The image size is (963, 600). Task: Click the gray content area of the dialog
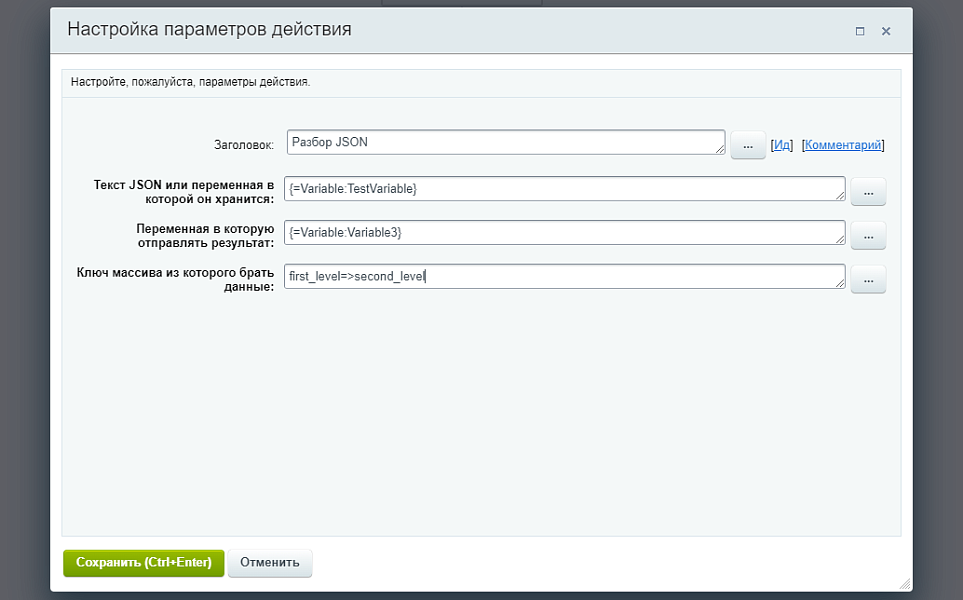(x=480, y=420)
